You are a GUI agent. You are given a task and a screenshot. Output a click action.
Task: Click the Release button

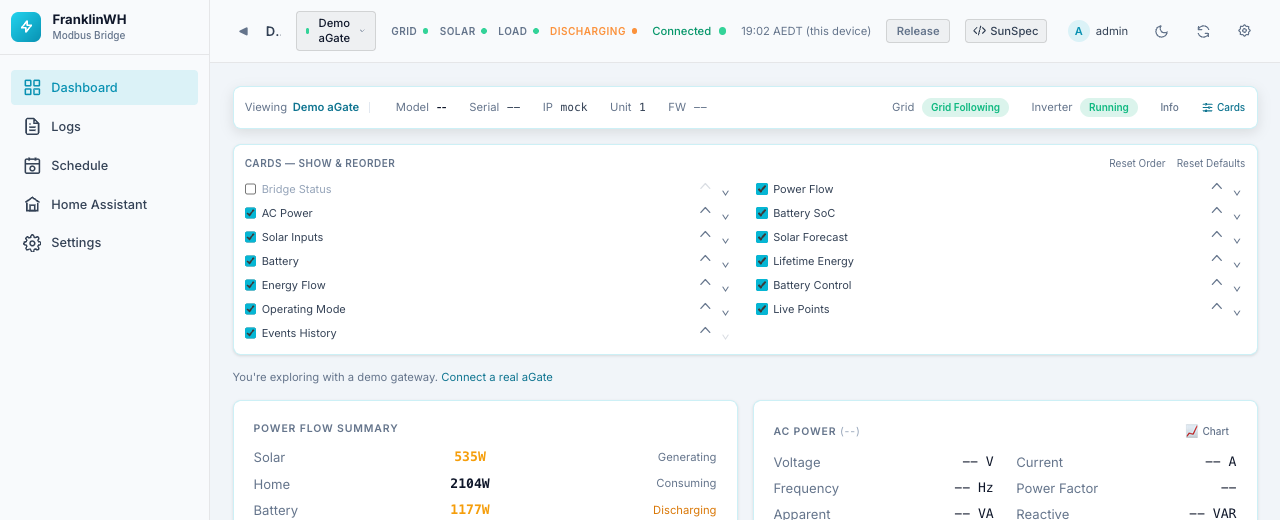click(918, 31)
